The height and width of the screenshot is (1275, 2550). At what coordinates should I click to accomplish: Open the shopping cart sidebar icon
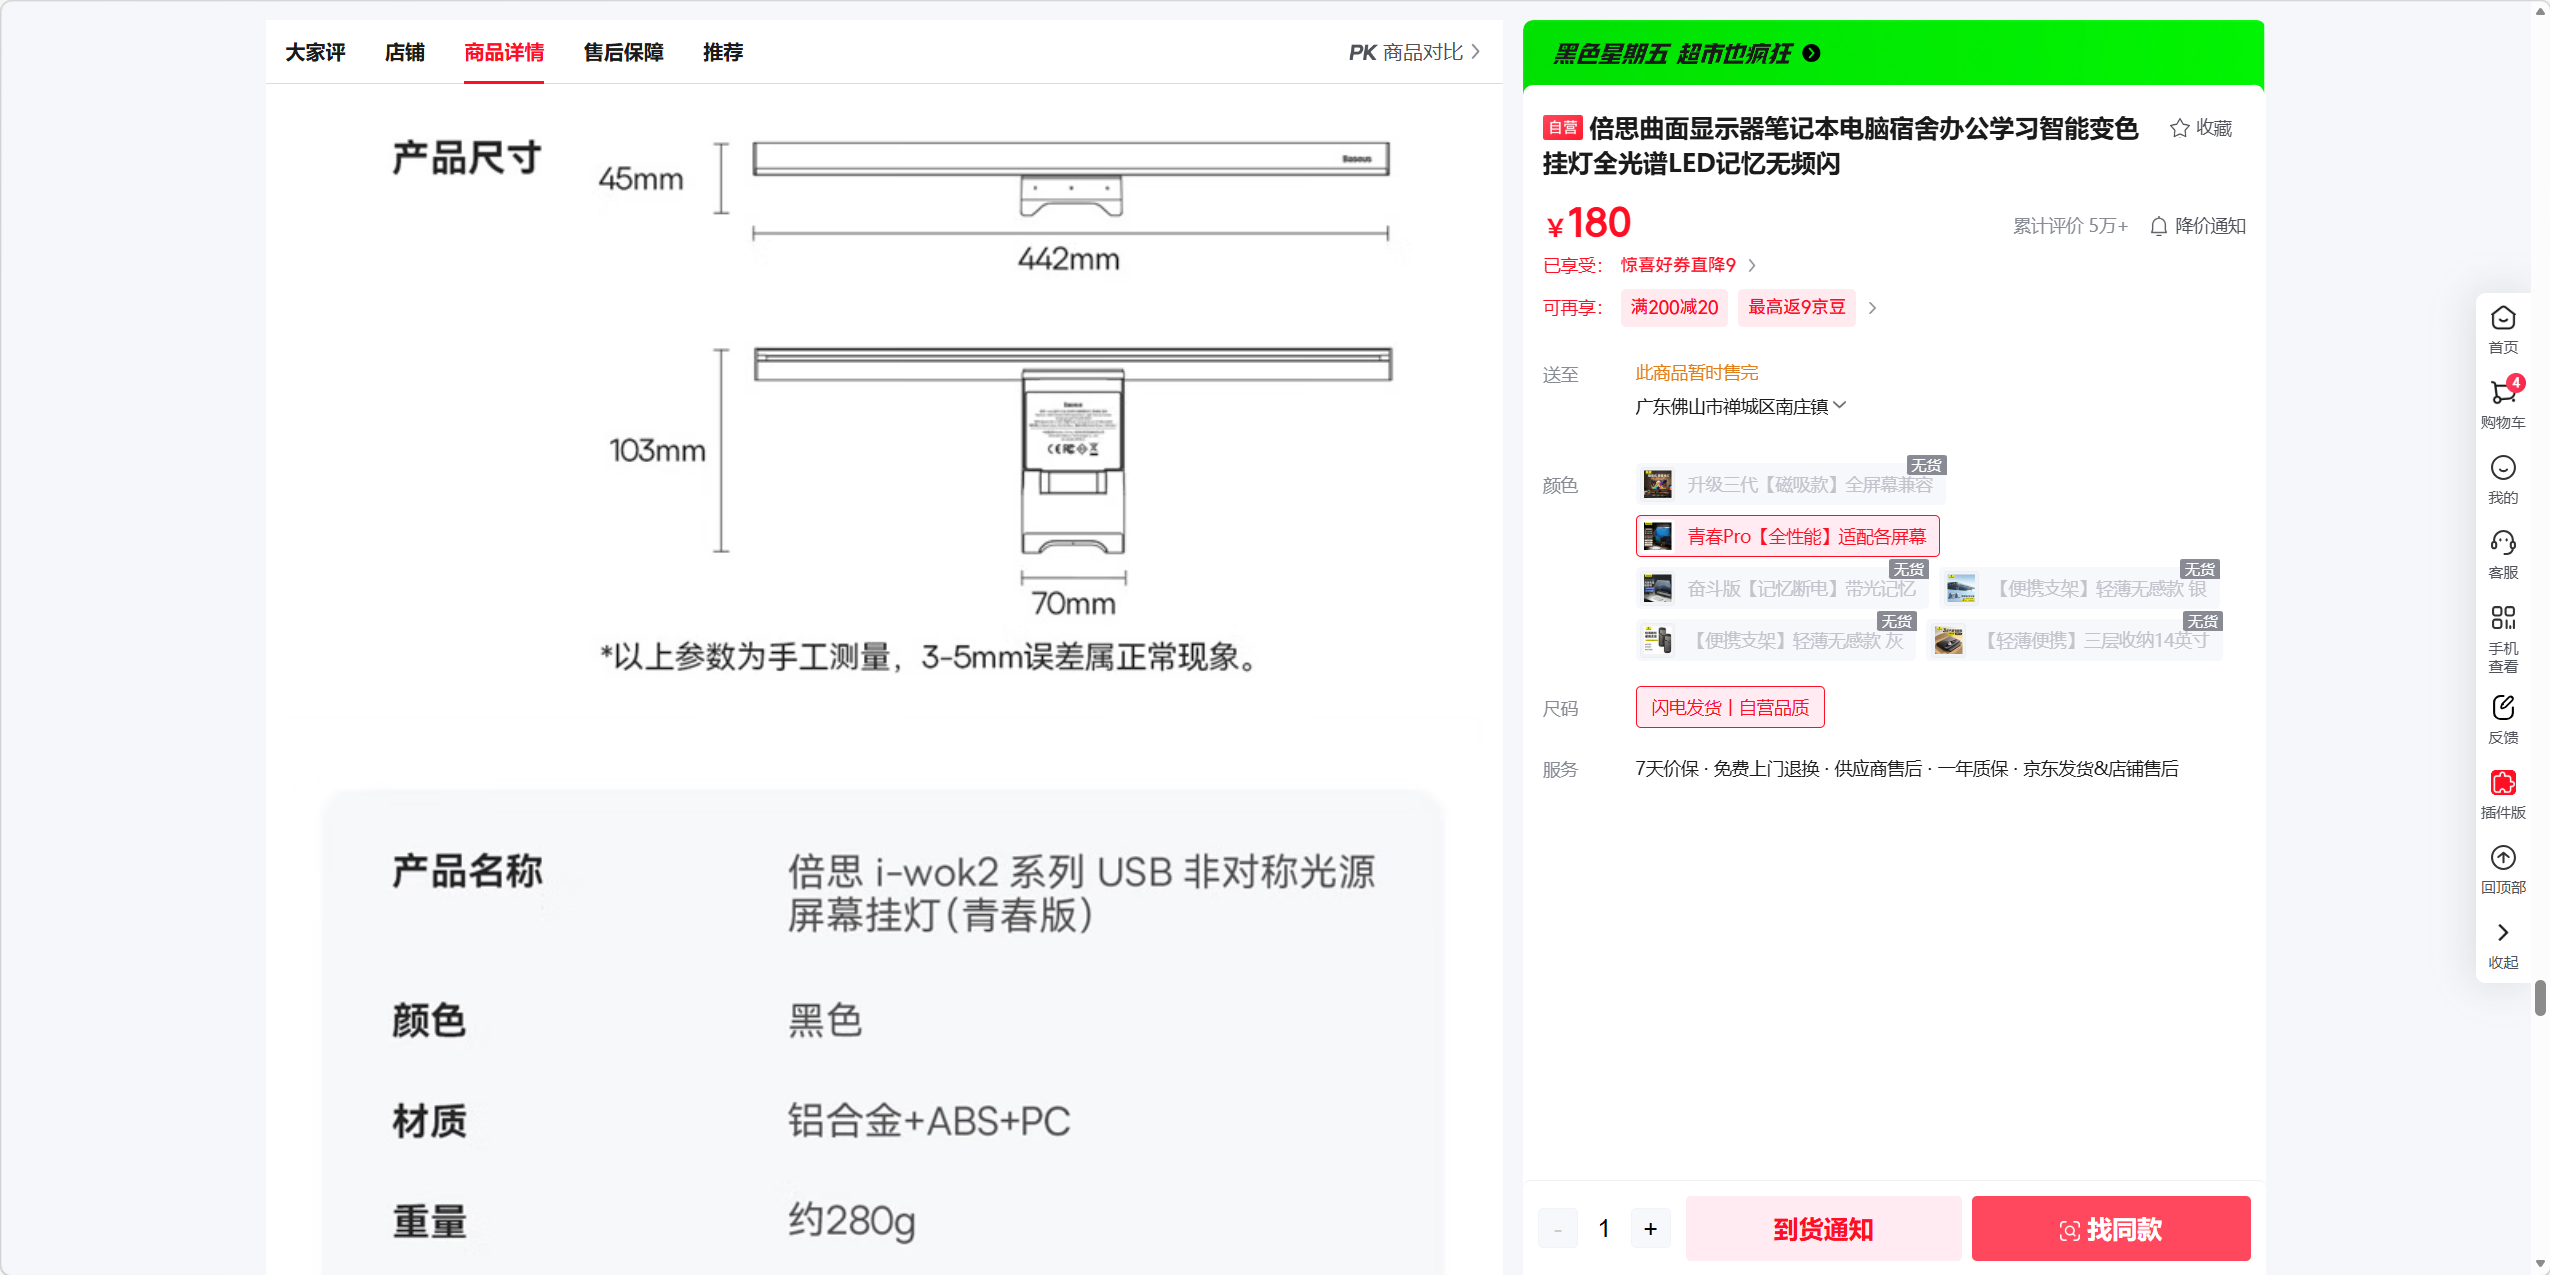pyautogui.click(x=2502, y=393)
